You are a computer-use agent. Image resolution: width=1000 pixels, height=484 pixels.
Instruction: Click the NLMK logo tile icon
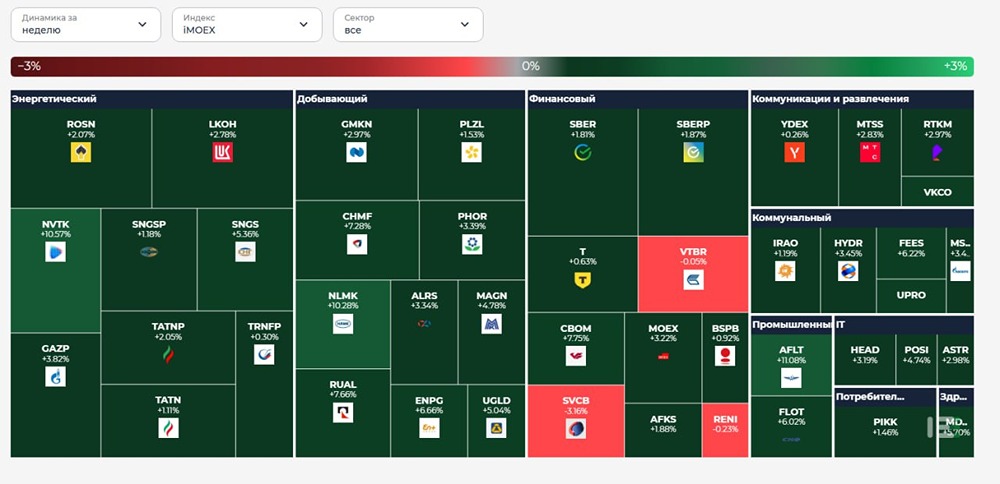(343, 324)
